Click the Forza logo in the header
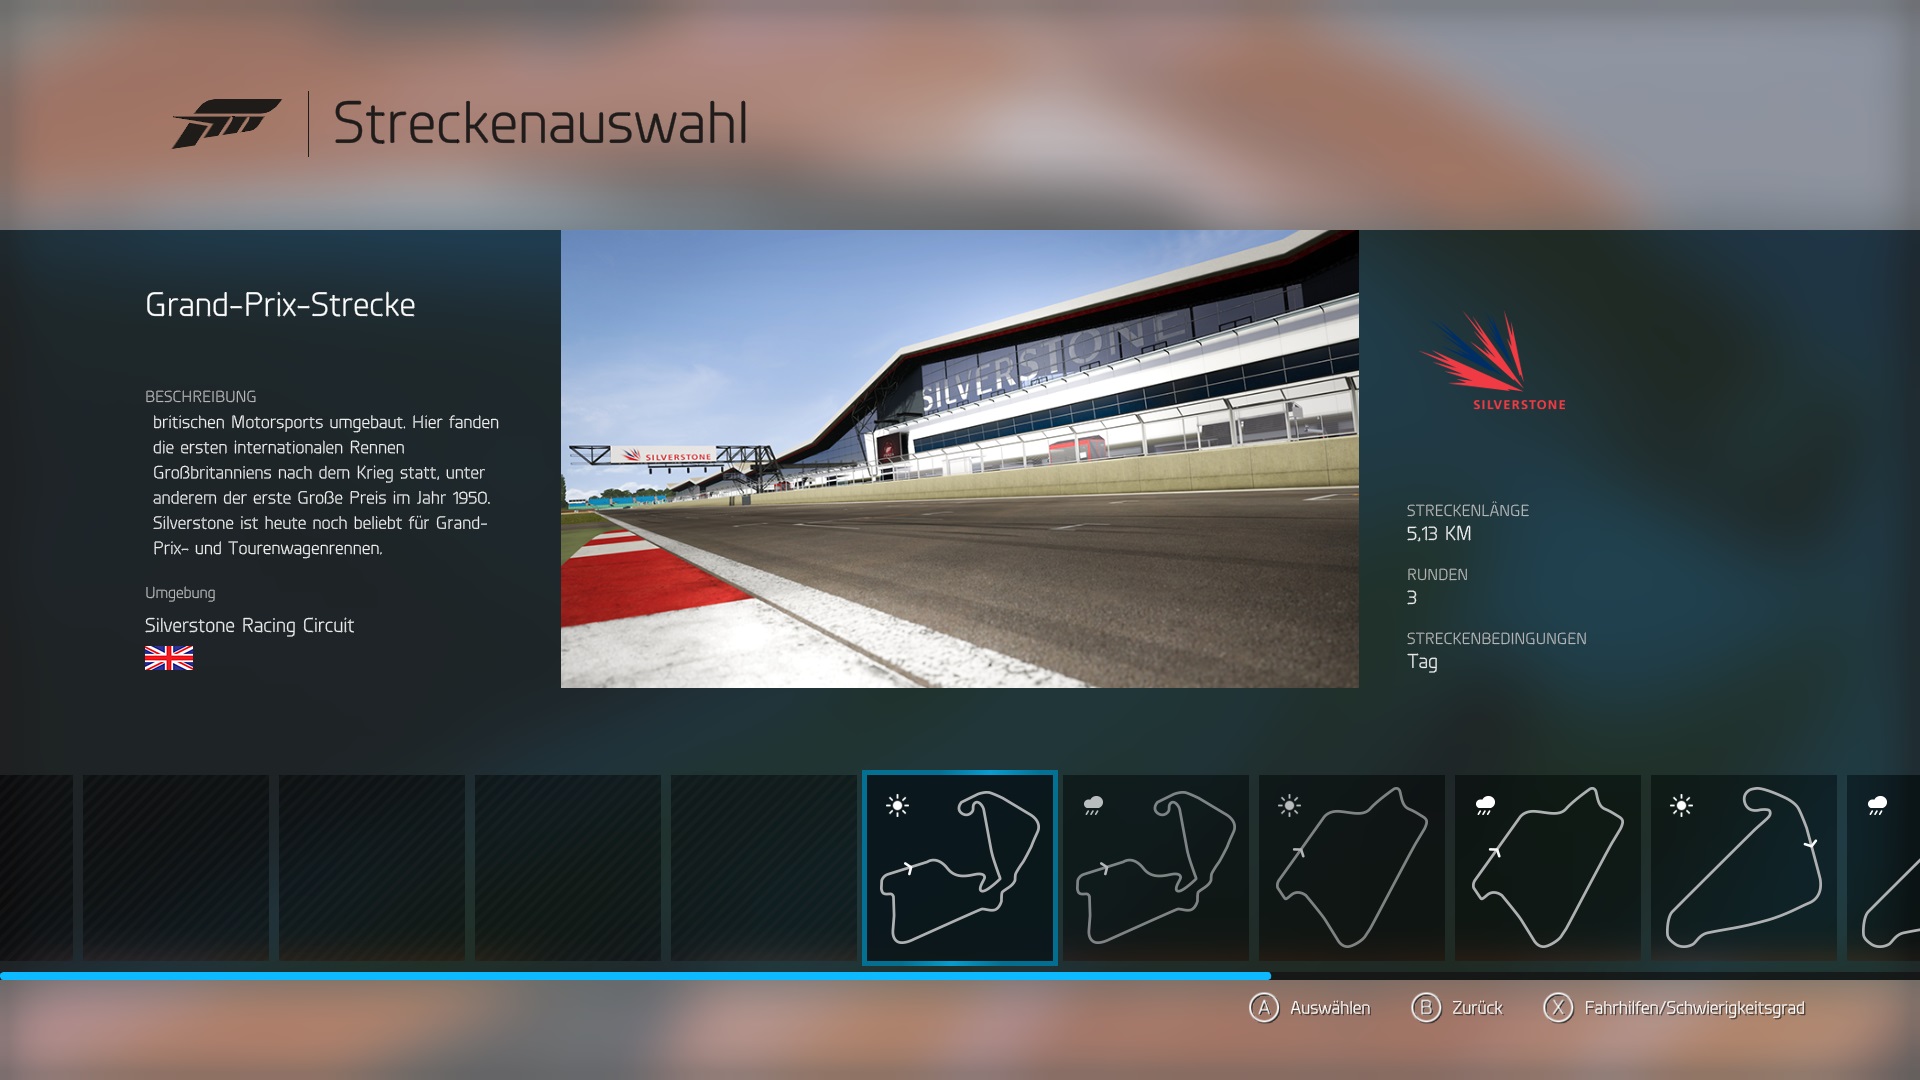Viewport: 1920px width, 1080px height. click(226, 123)
